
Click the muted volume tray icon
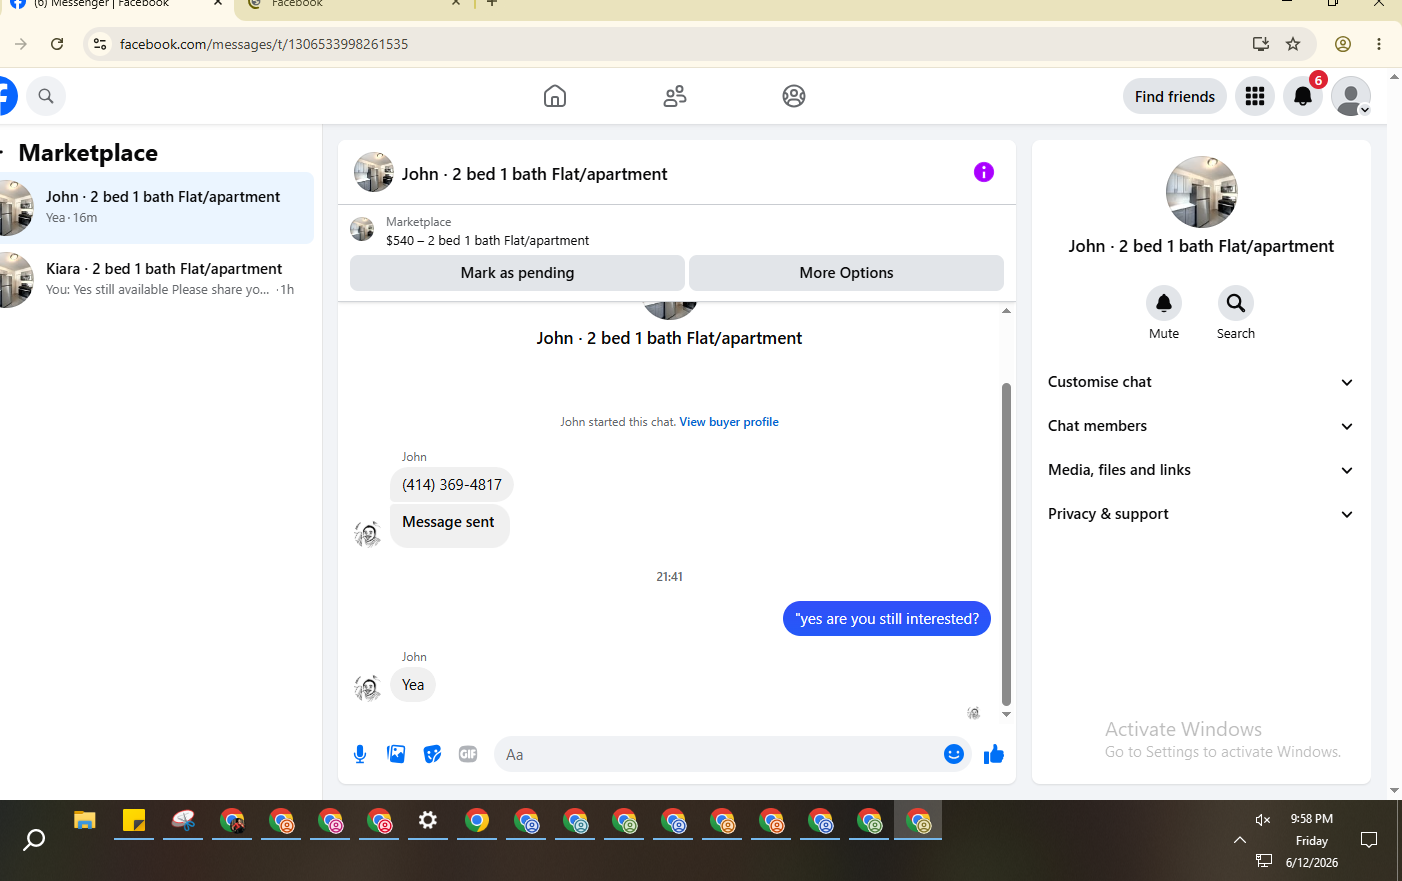(1263, 820)
